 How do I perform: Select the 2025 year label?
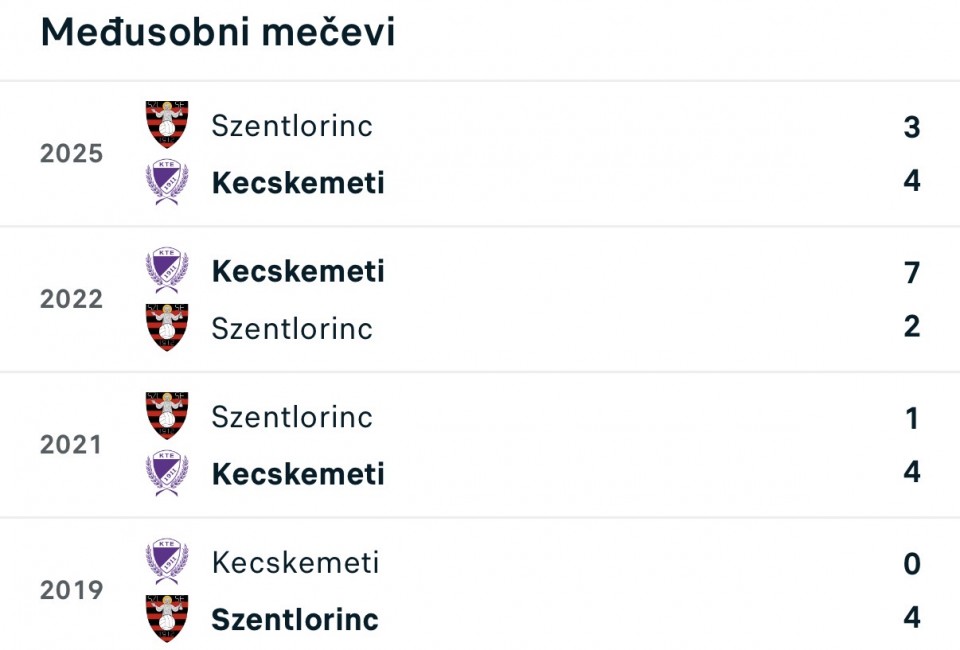71,154
